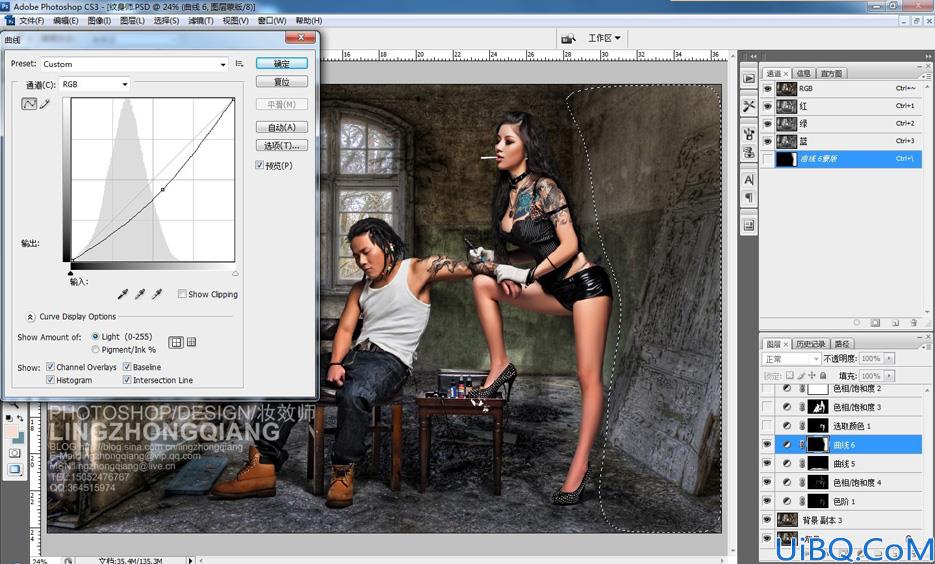The height and width of the screenshot is (564, 935).
Task: Open the Channels panel flyout menu
Action: point(926,76)
